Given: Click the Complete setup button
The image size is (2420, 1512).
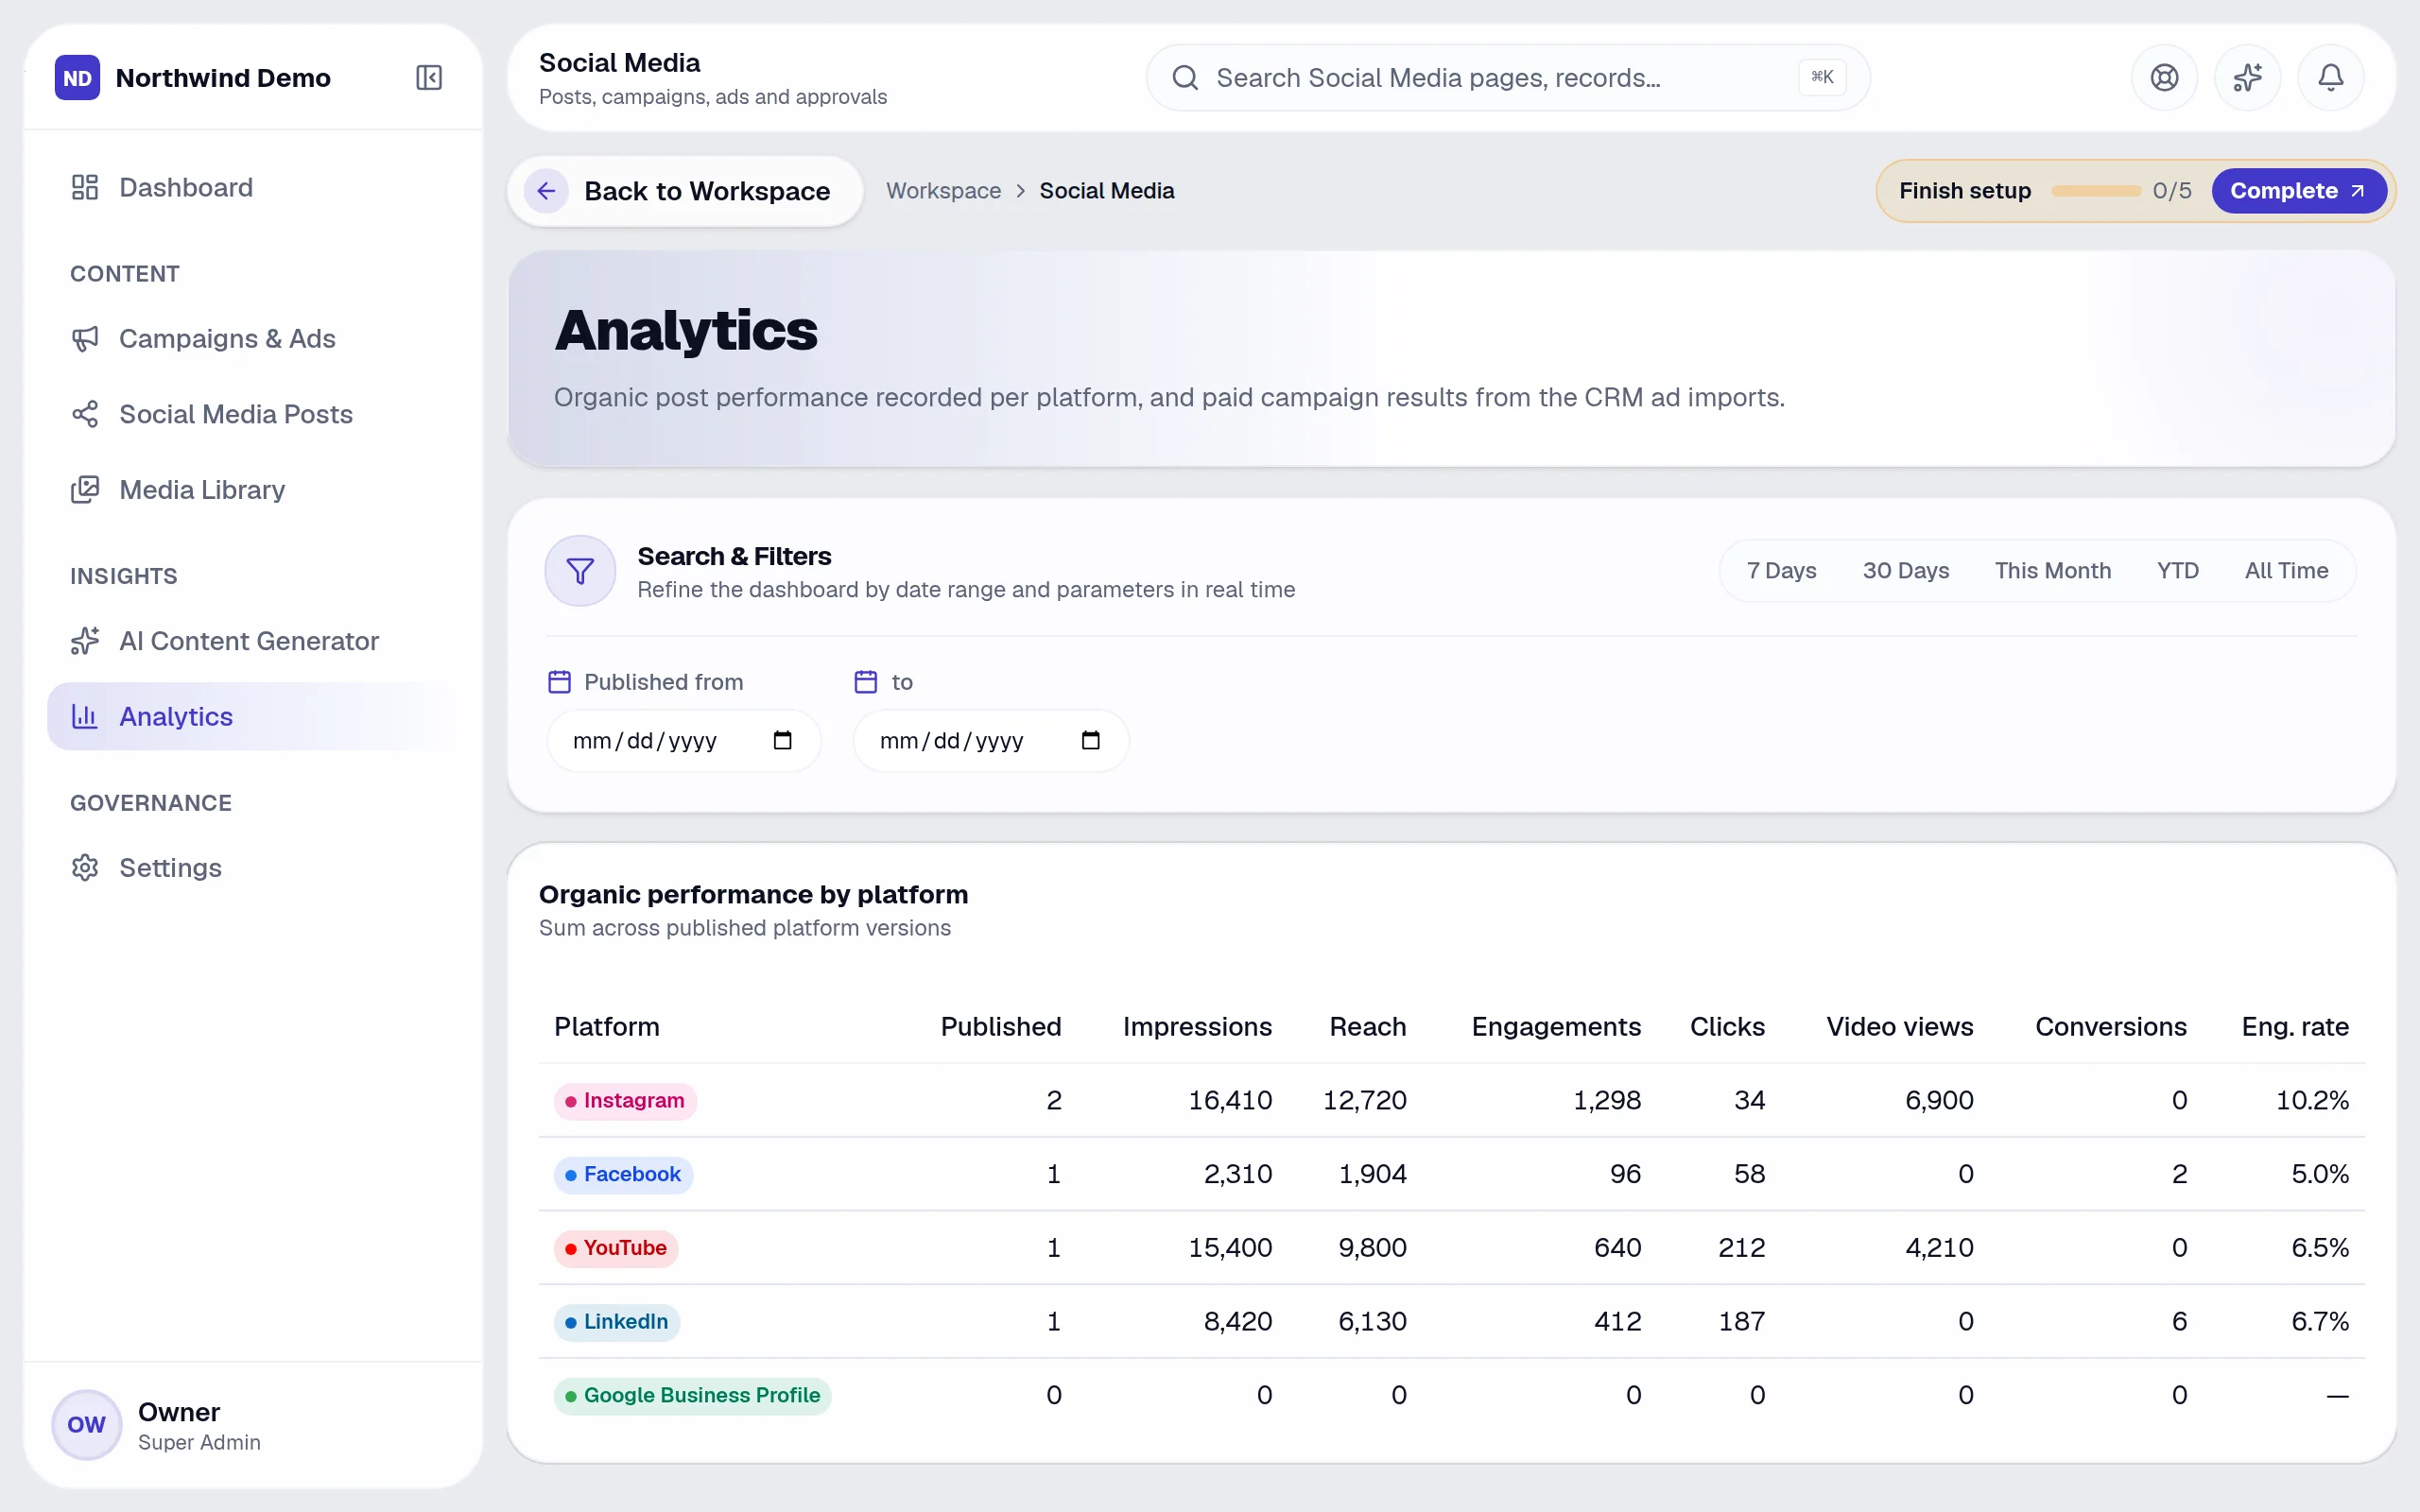Looking at the screenshot, I should tap(2298, 191).
